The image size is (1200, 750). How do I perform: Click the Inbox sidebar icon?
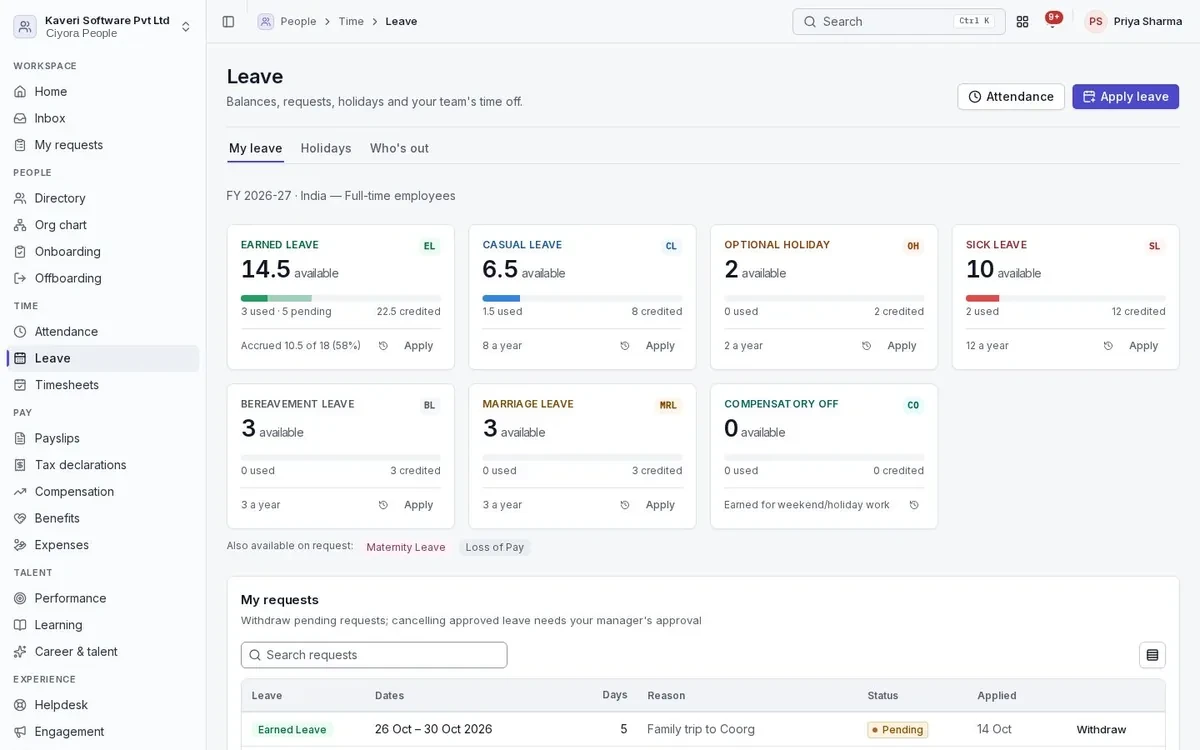pyautogui.click(x=20, y=118)
